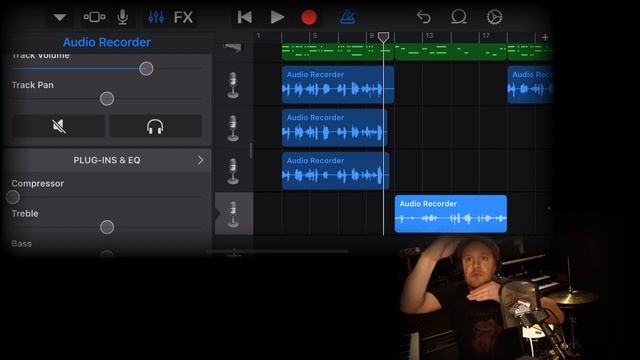
Task: Select the highlighted fourth track microphone
Action: pyautogui.click(x=233, y=213)
